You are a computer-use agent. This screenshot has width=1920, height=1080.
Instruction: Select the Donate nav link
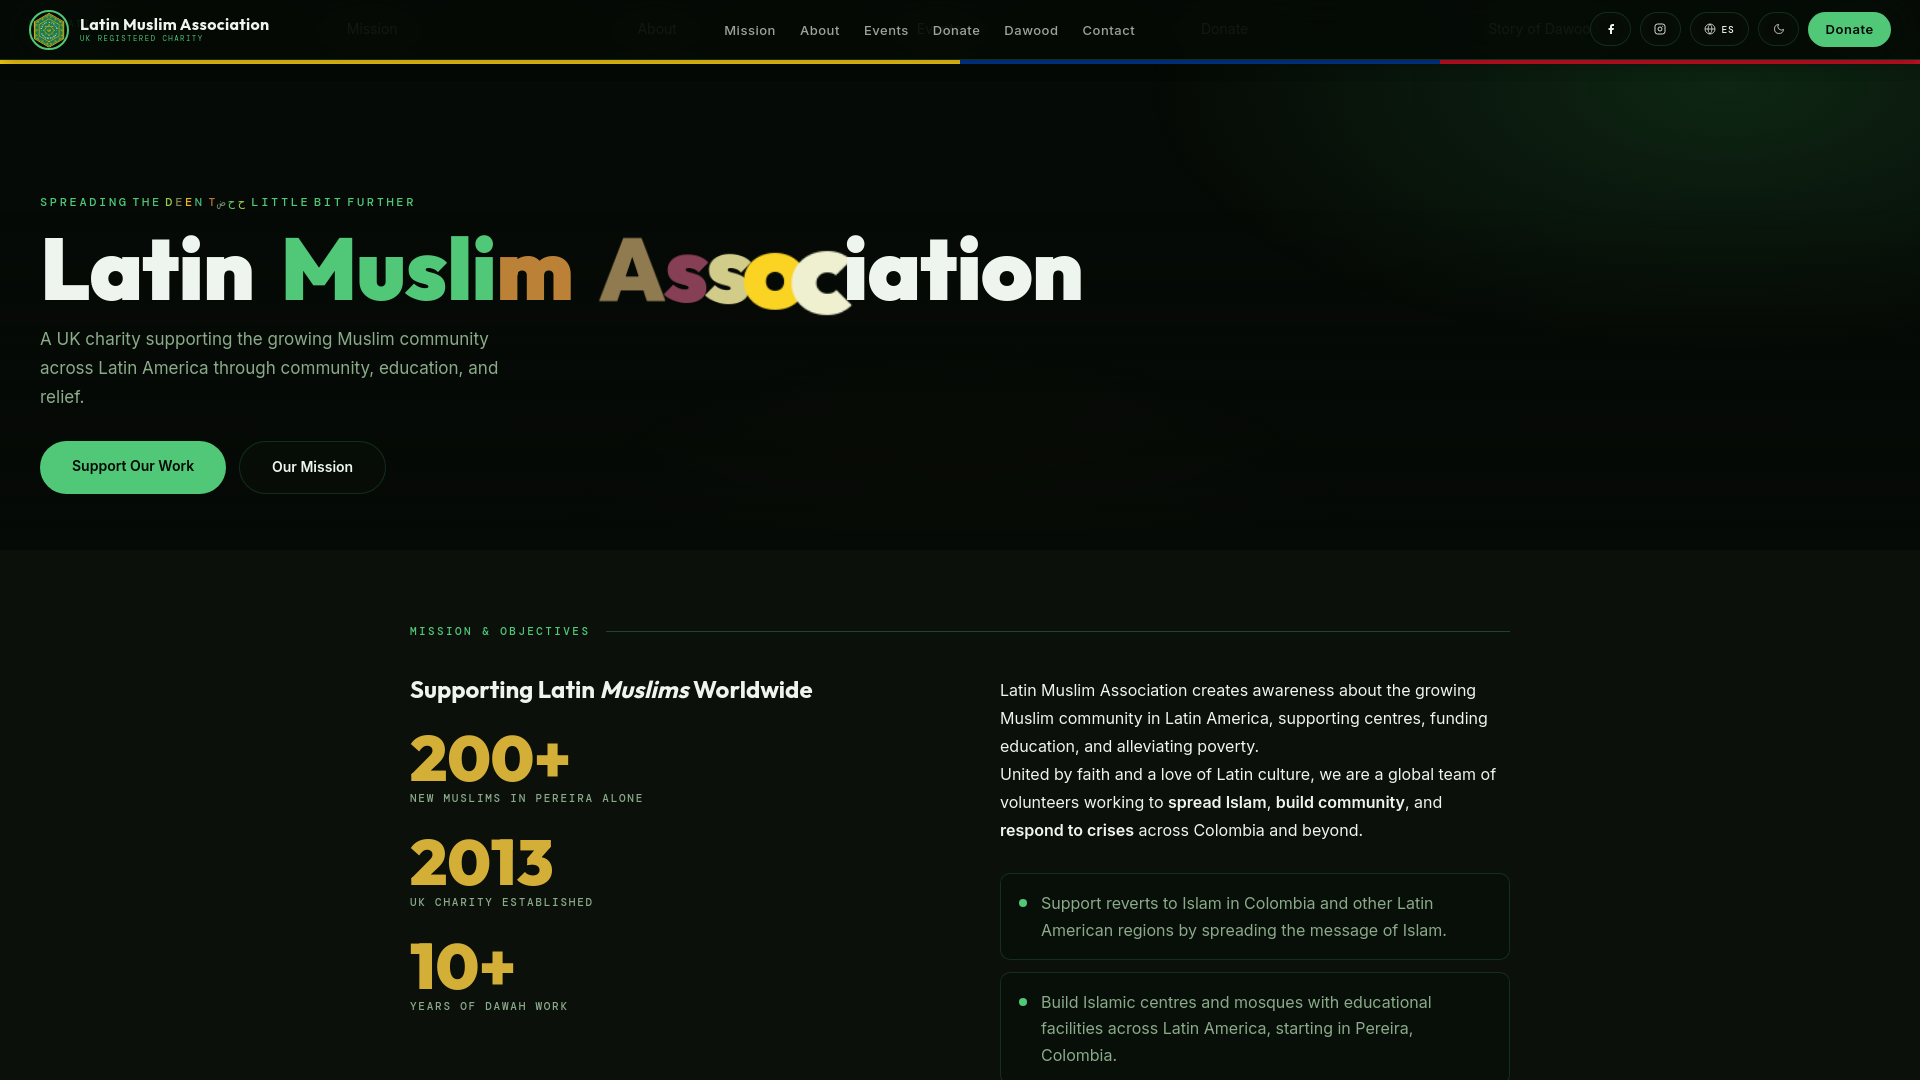[x=956, y=30]
